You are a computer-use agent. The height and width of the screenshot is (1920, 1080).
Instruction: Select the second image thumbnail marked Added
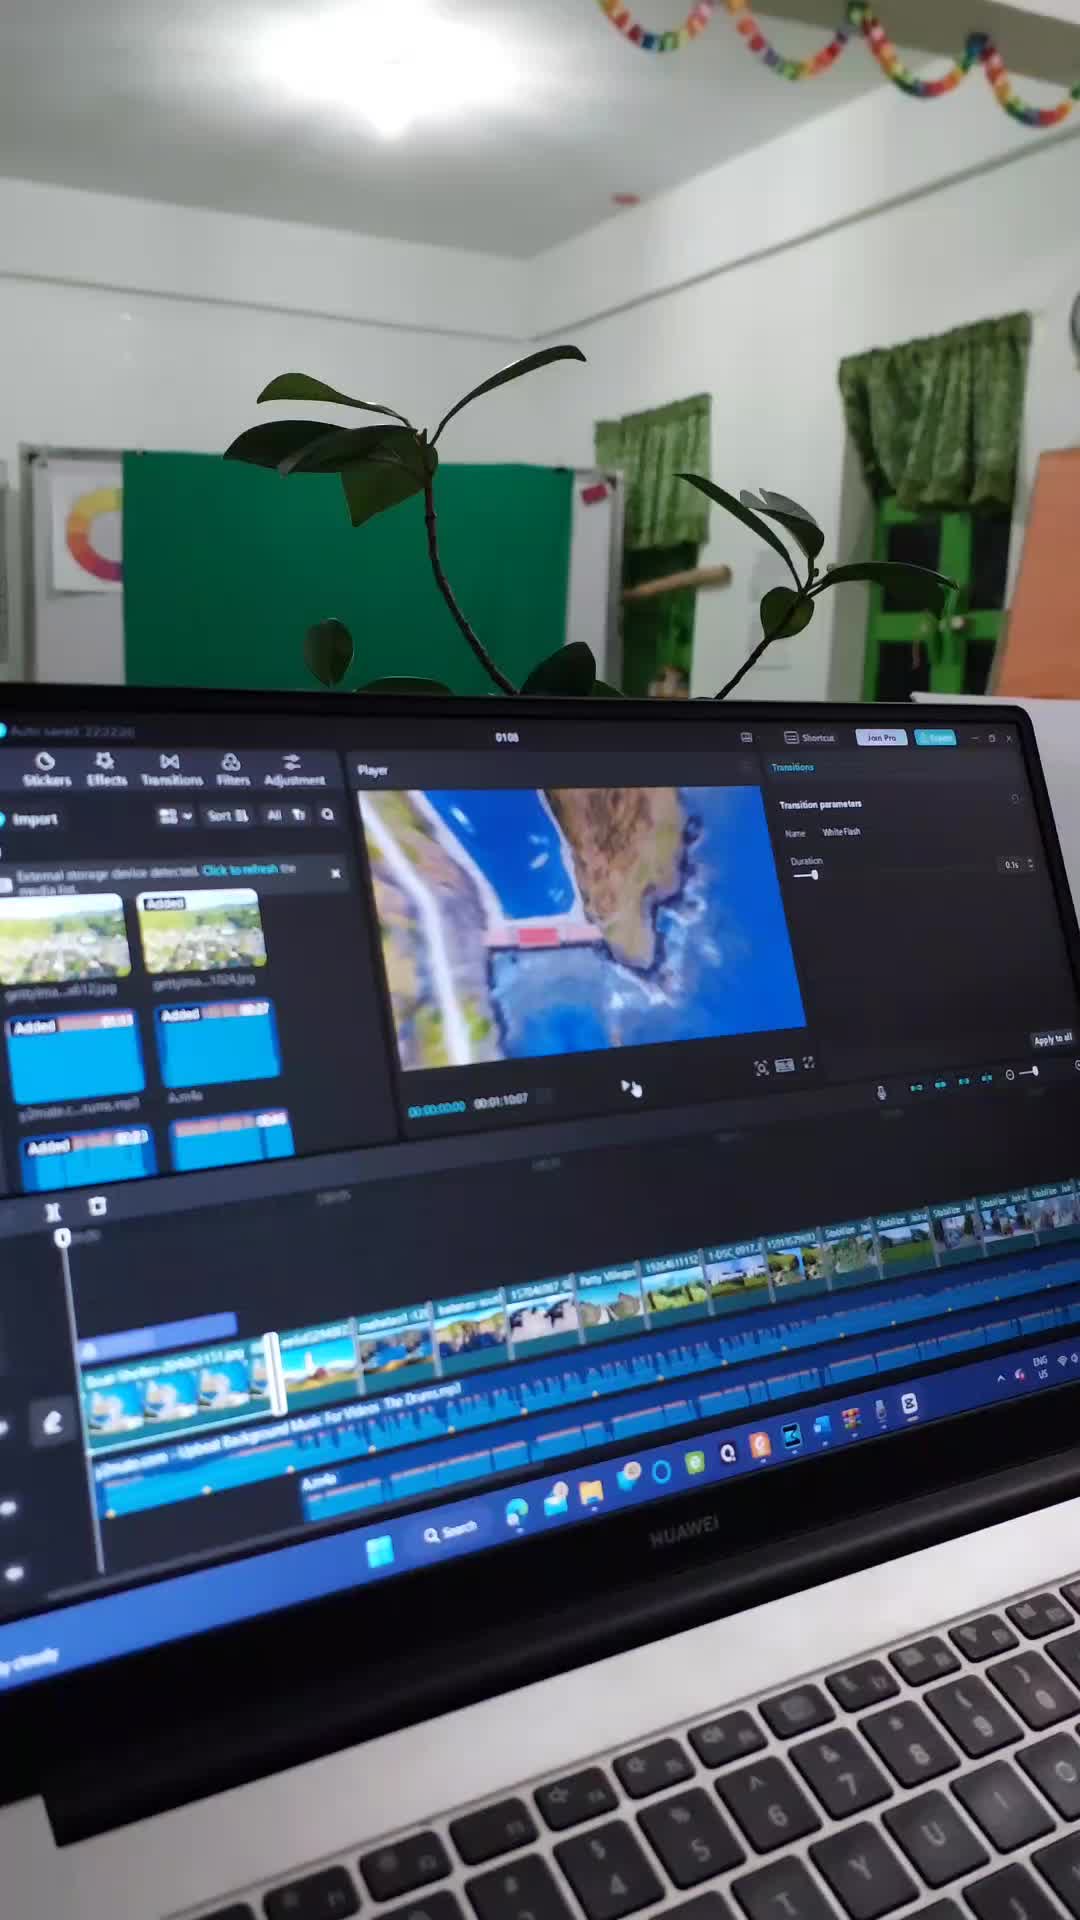(x=201, y=931)
